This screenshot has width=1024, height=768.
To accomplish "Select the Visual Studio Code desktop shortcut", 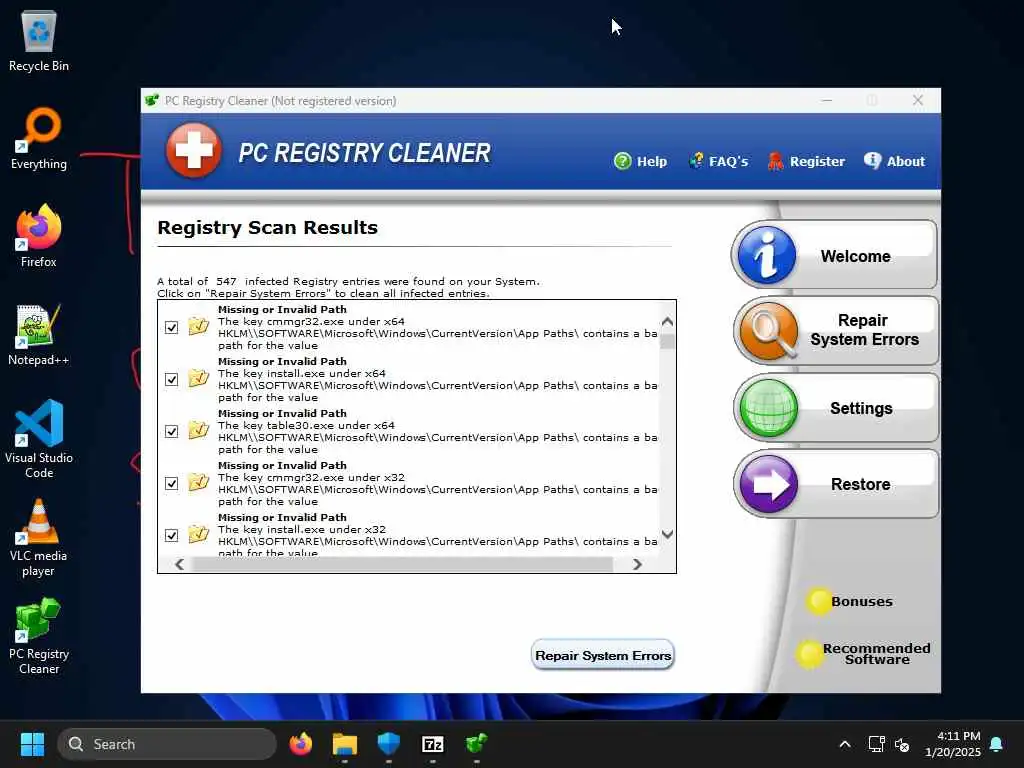I will tap(39, 439).
